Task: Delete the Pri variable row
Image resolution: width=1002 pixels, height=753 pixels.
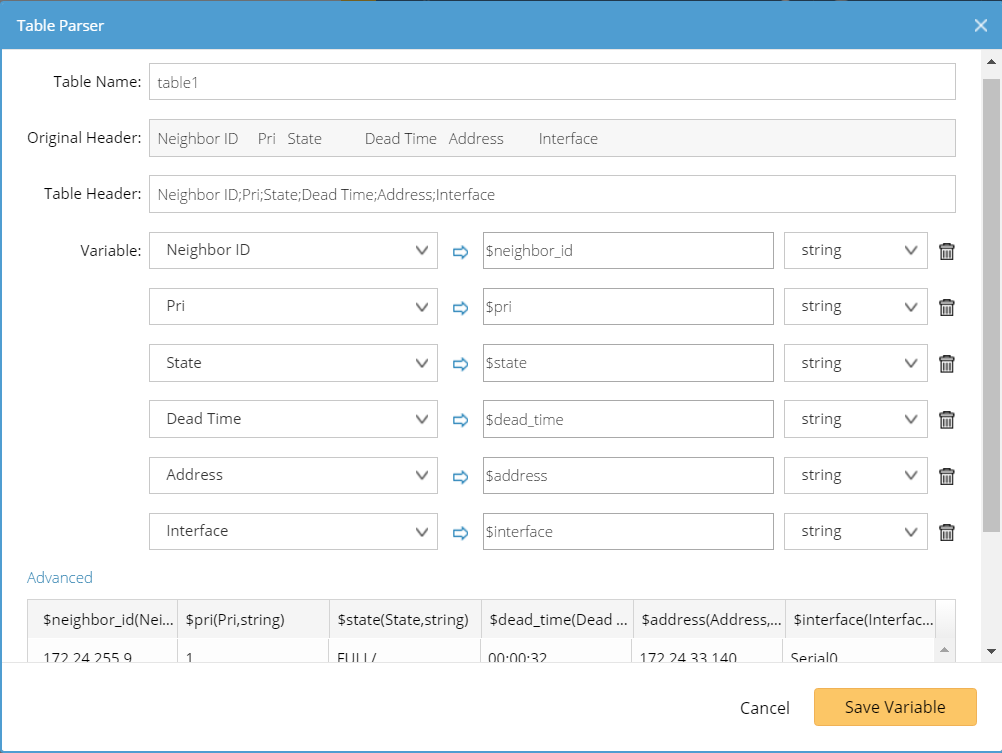Action: (946, 307)
